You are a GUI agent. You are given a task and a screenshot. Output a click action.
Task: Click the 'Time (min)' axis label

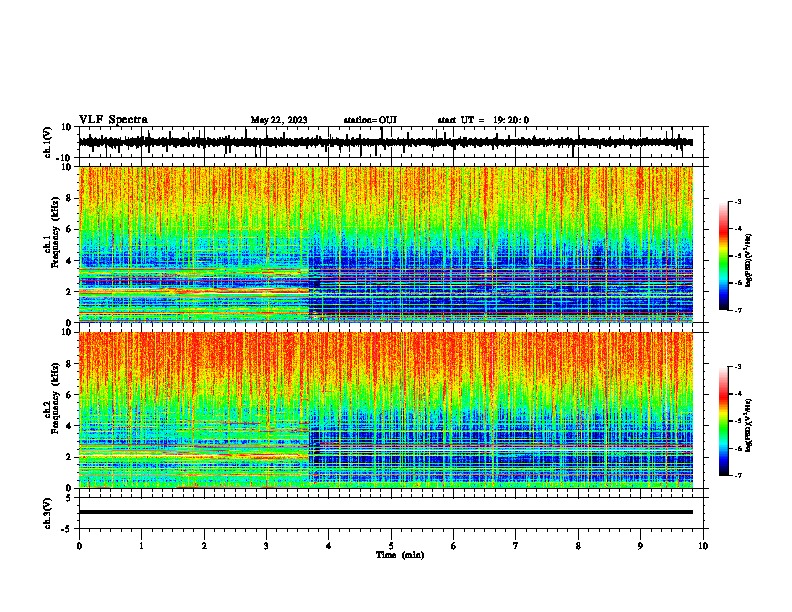click(x=400, y=555)
